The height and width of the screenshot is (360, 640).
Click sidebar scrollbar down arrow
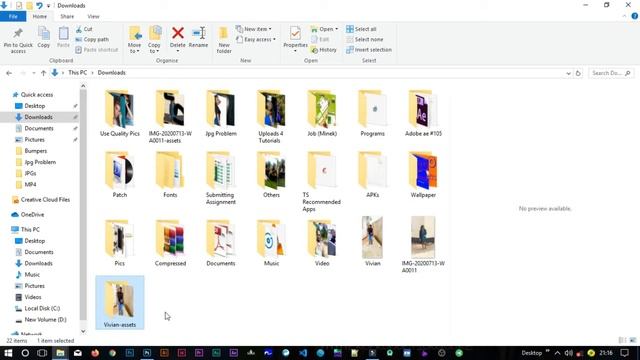(x=83, y=331)
